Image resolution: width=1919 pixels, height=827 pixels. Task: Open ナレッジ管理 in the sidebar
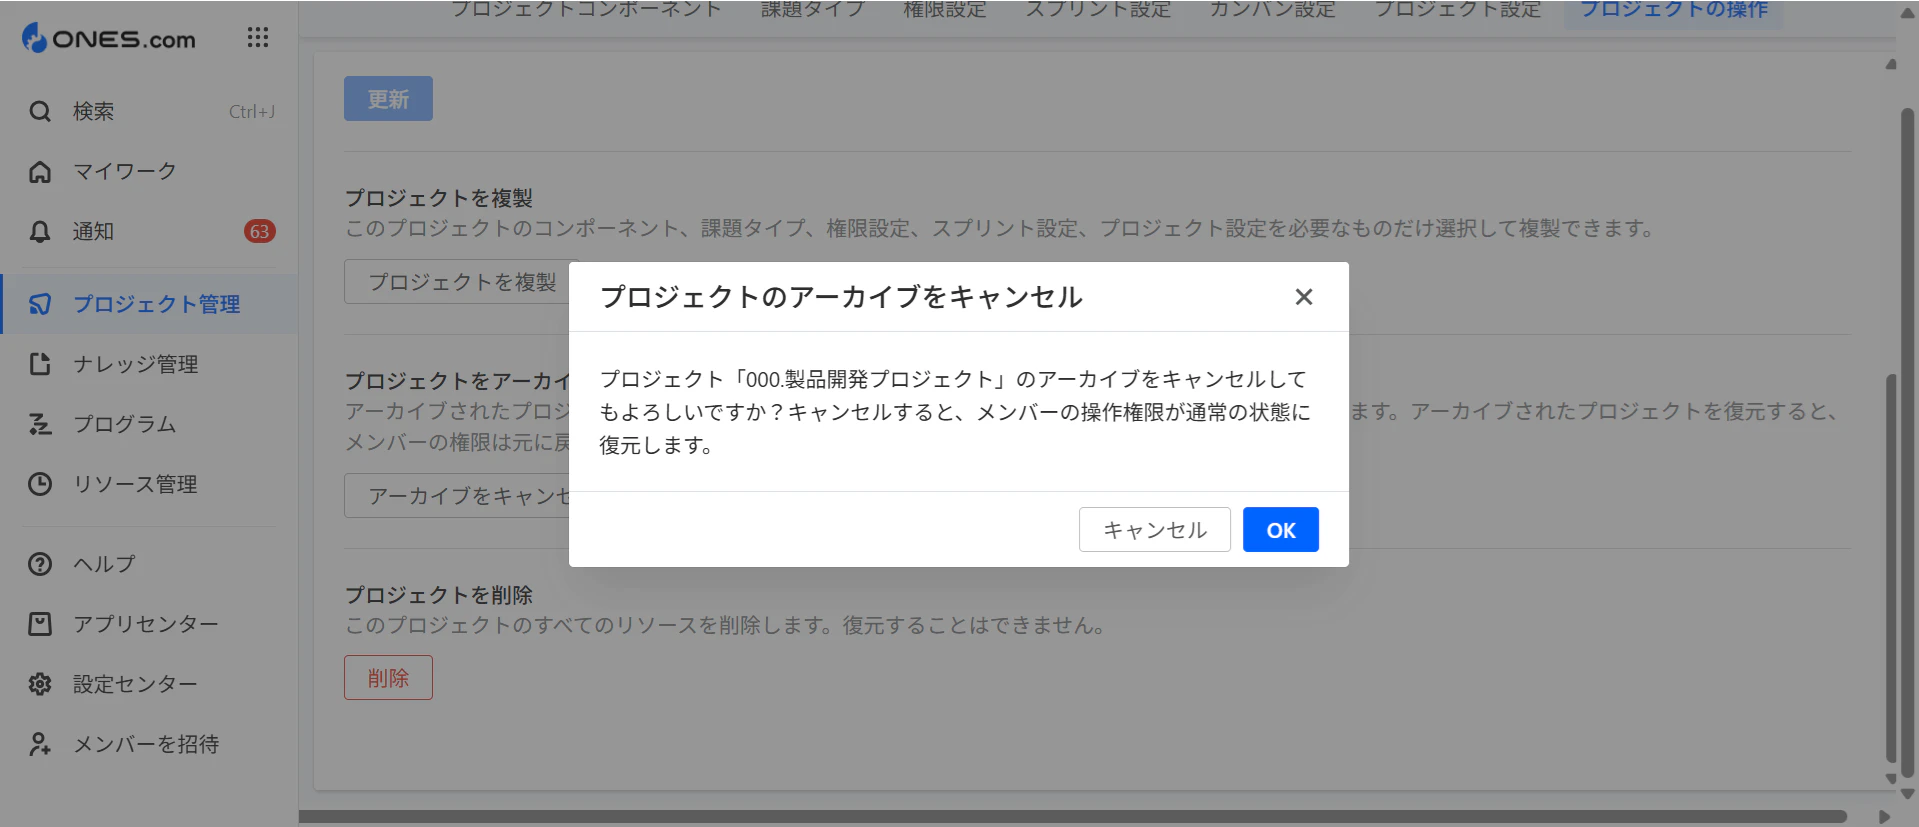click(x=150, y=364)
